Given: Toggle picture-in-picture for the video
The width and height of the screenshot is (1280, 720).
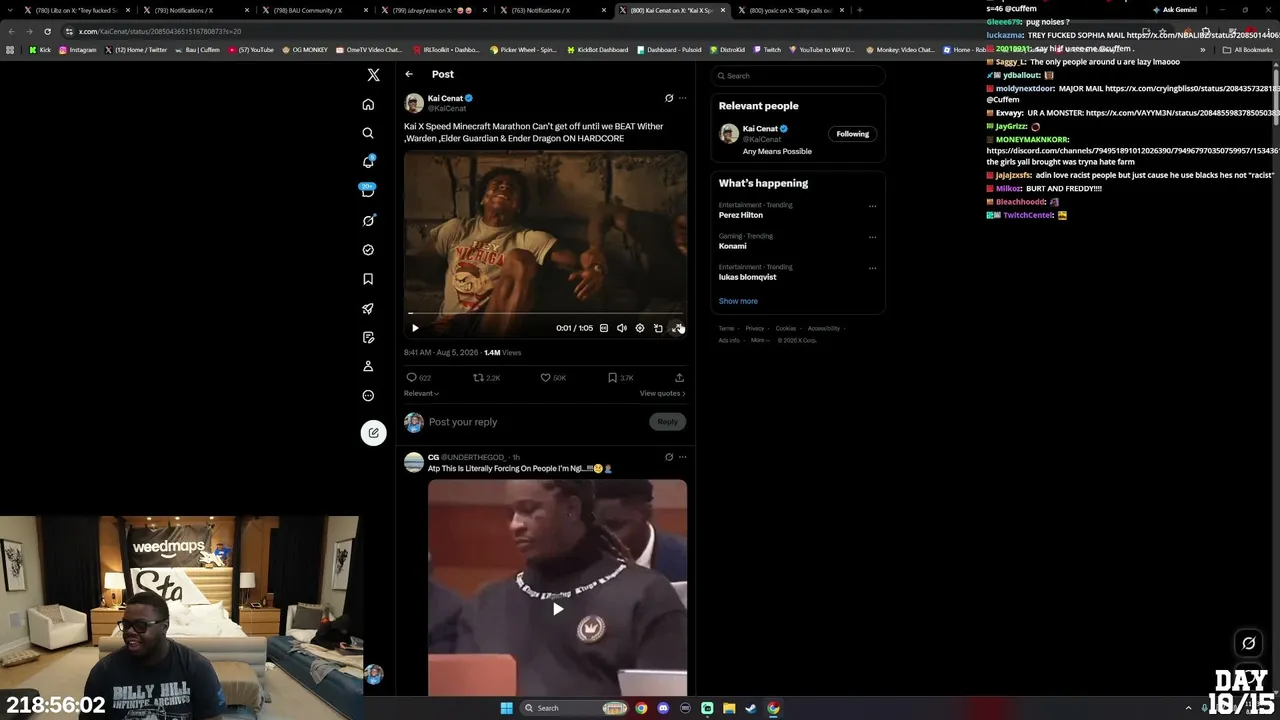Looking at the screenshot, I should 658,328.
